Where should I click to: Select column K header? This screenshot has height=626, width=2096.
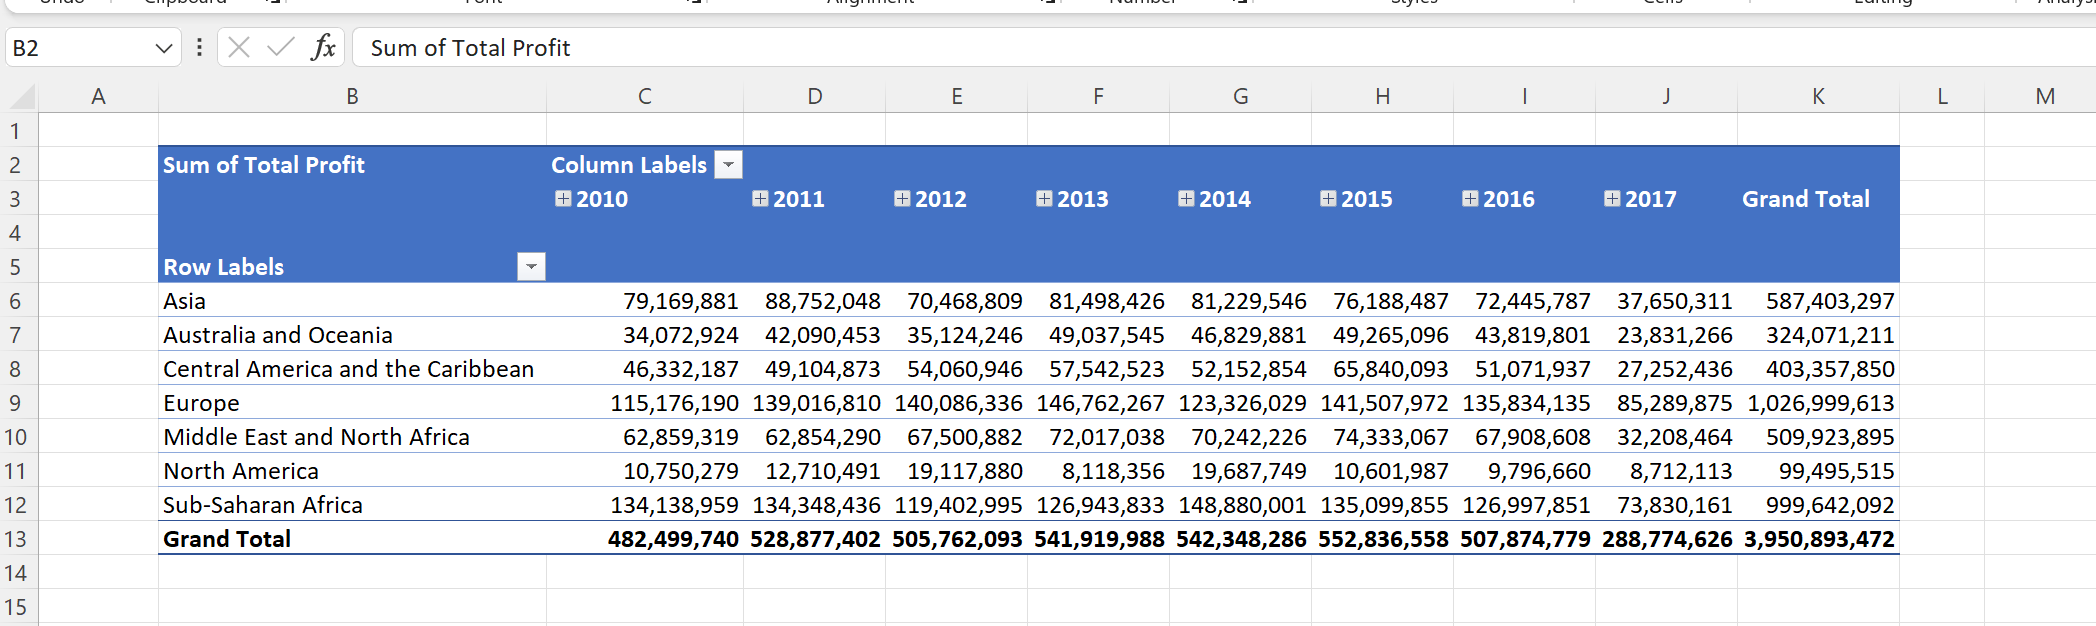[1818, 97]
